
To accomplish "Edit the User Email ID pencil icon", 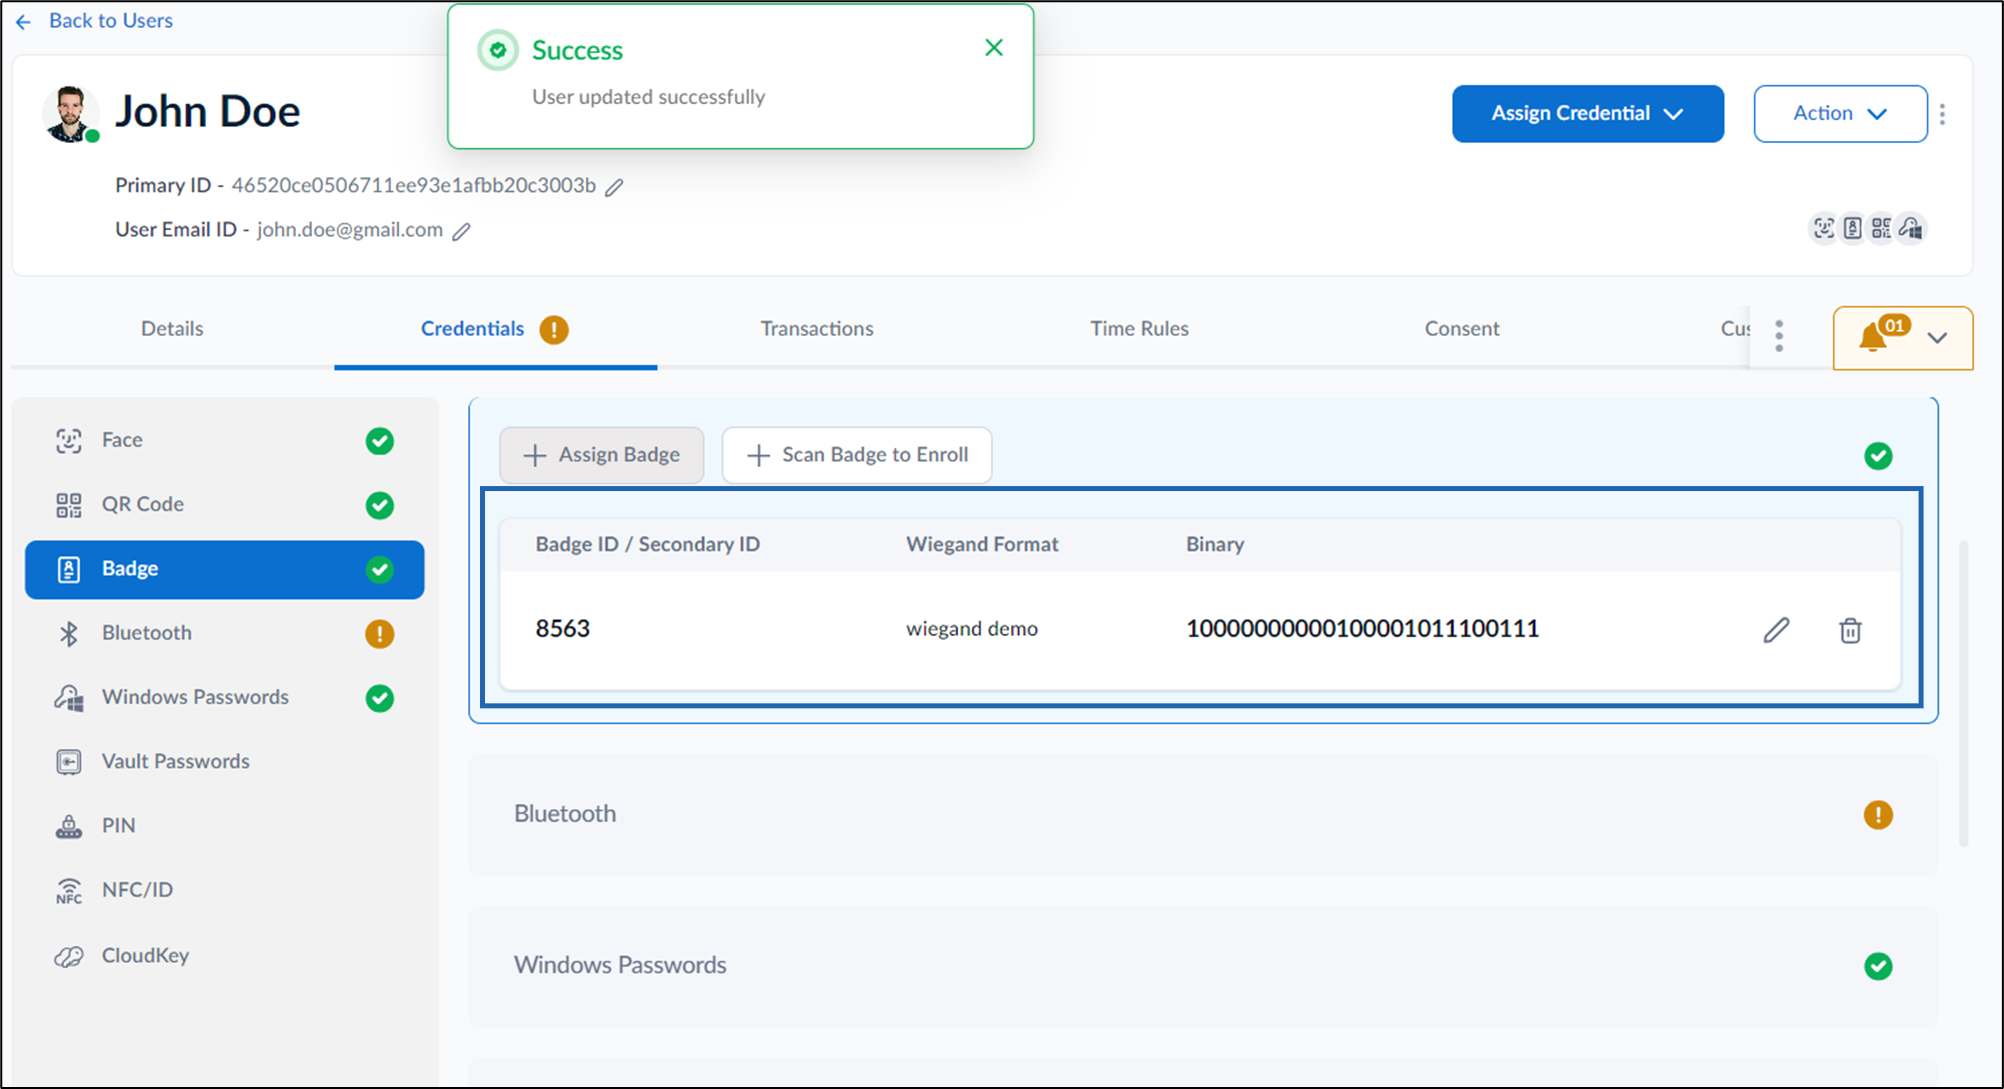I will pos(461,231).
